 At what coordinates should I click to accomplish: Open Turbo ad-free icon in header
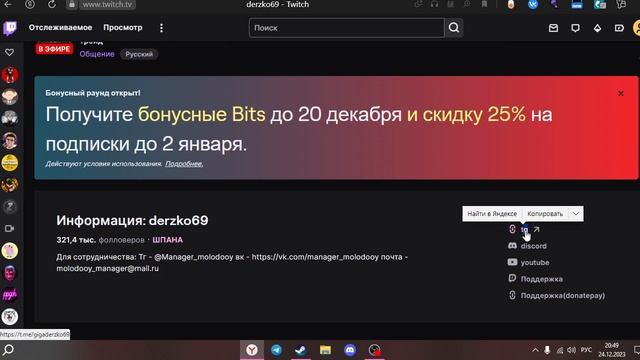(x=619, y=28)
